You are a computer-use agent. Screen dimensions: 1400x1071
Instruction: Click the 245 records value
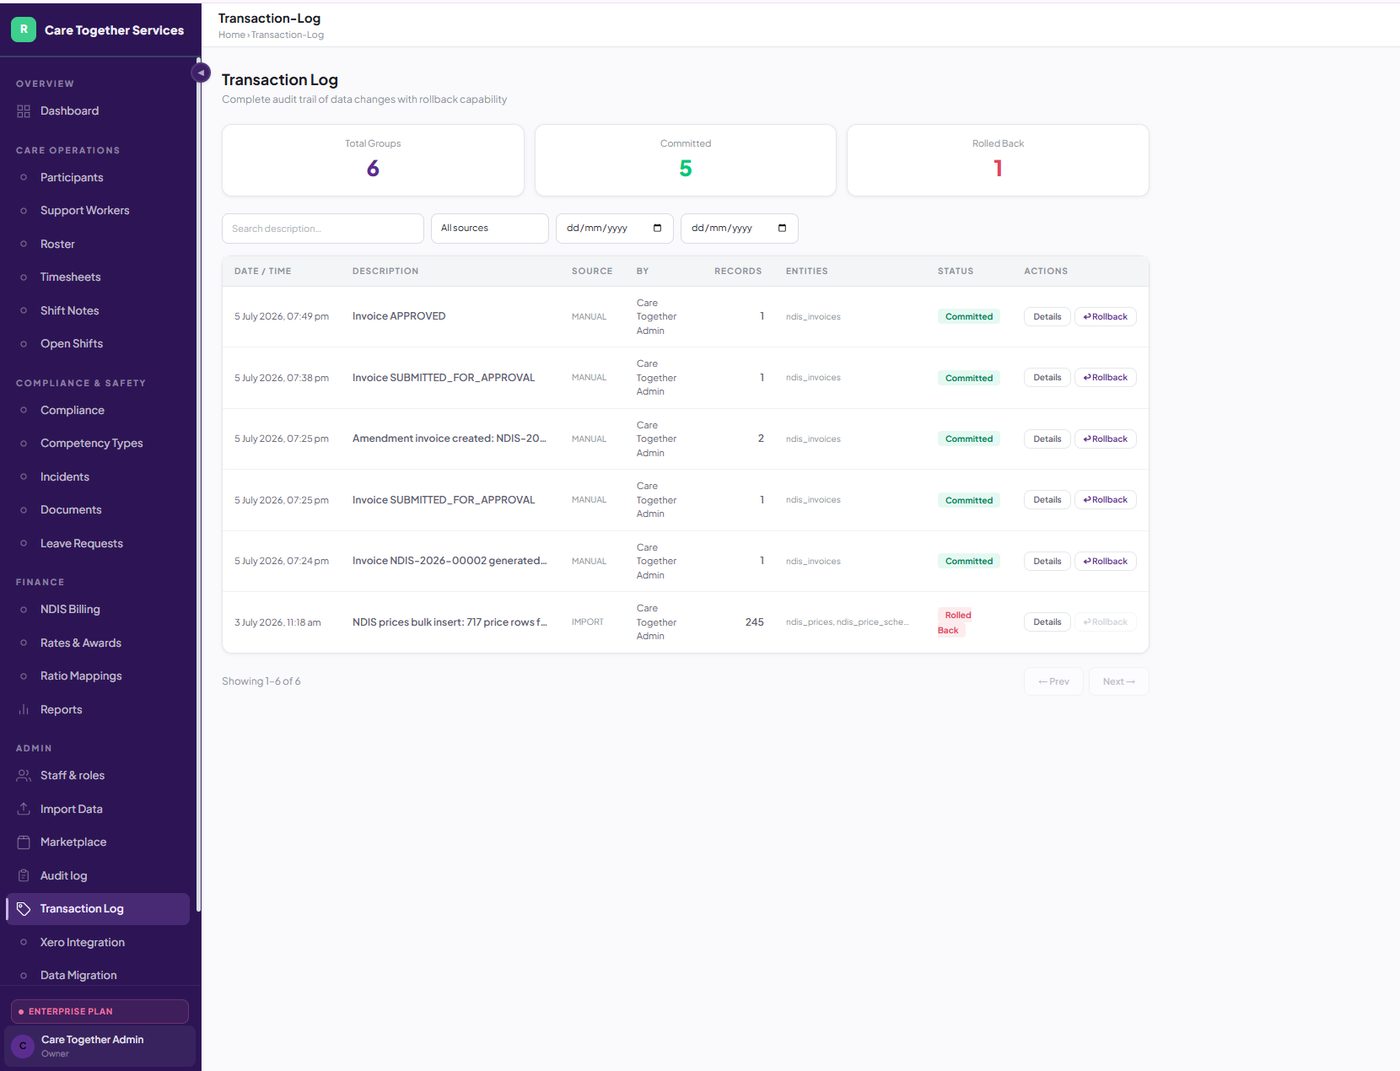coord(754,622)
